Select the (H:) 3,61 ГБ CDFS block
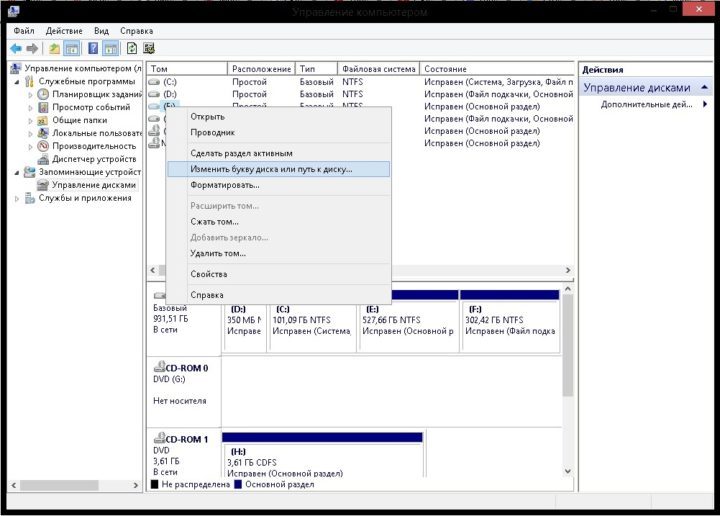The height and width of the screenshot is (516, 720). pos(323,454)
